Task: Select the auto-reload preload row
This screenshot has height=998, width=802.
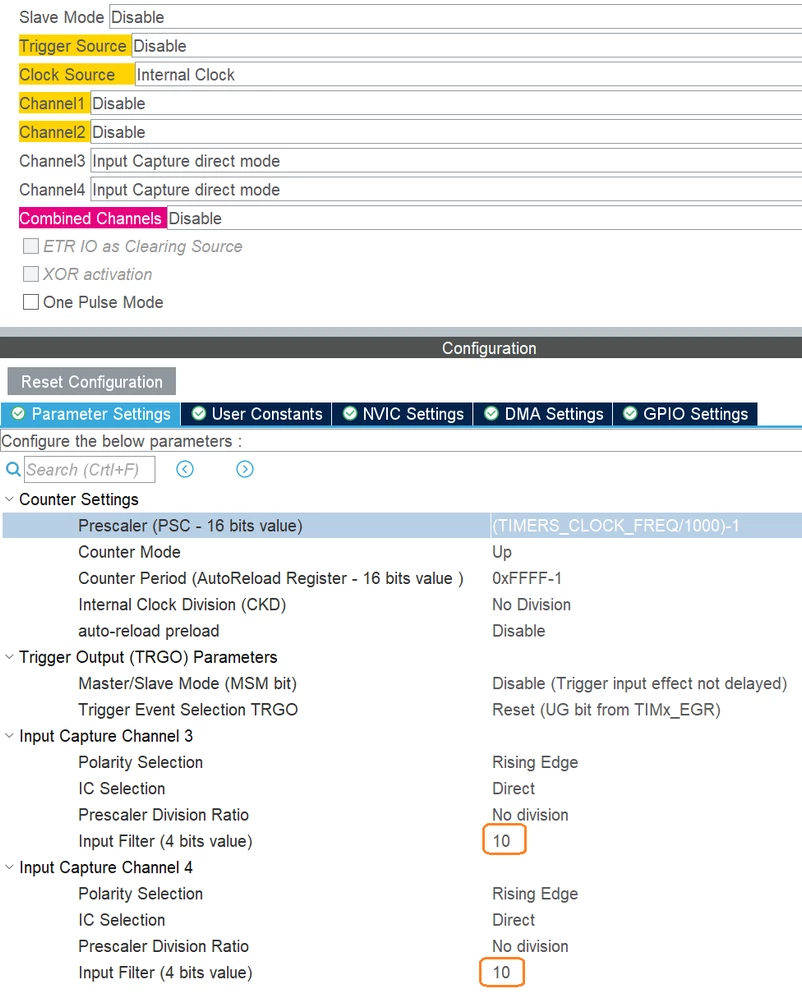Action: pos(402,631)
